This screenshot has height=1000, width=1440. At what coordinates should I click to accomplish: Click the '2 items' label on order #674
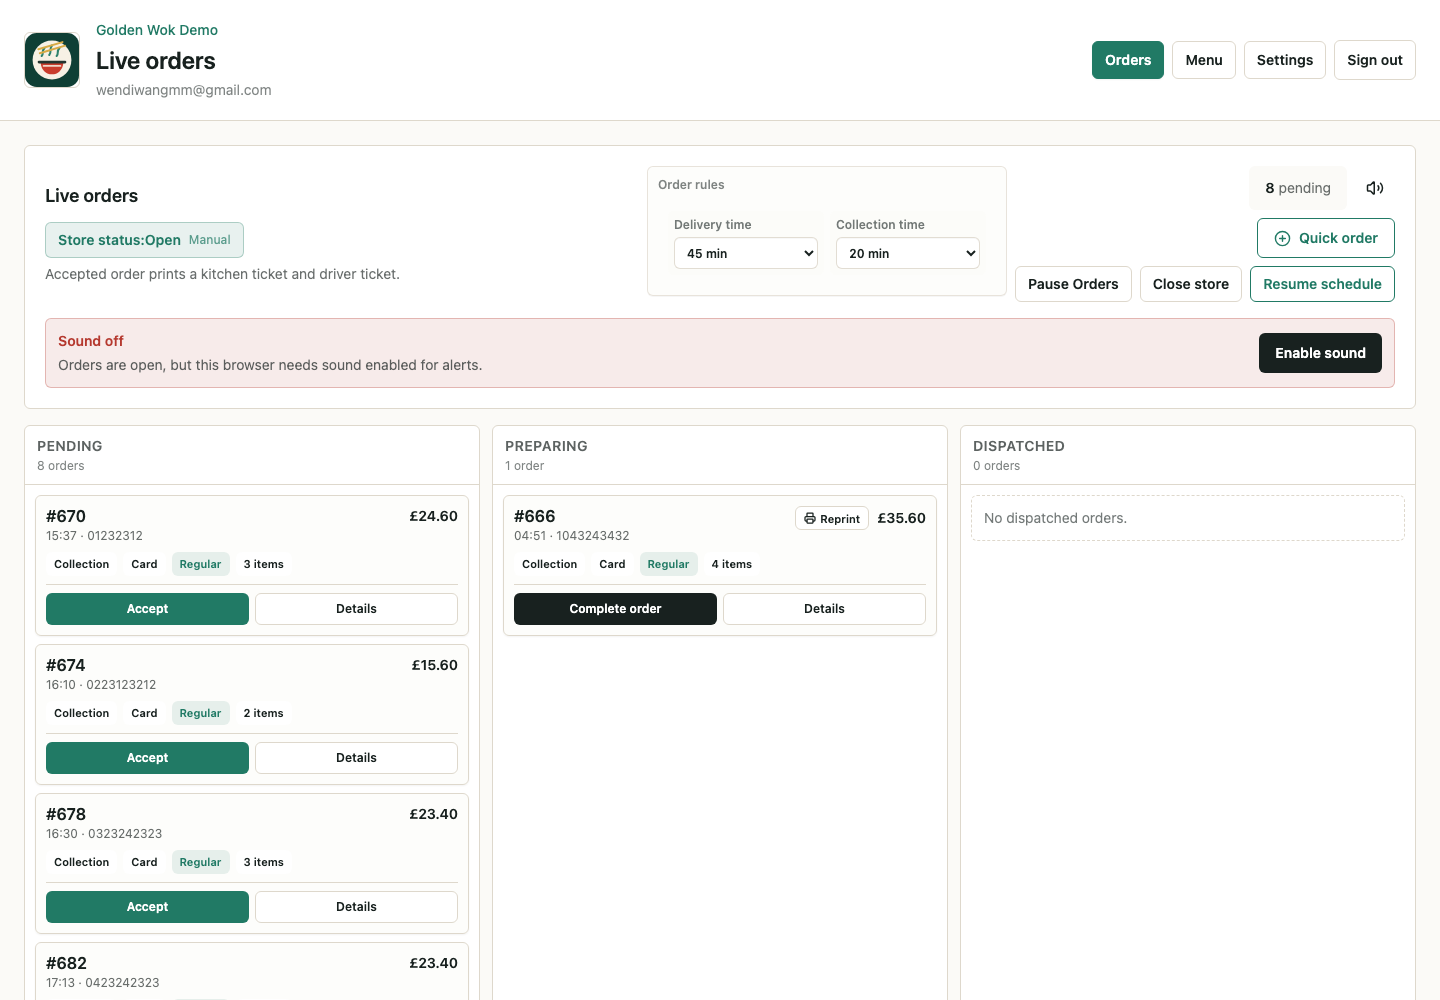[264, 713]
